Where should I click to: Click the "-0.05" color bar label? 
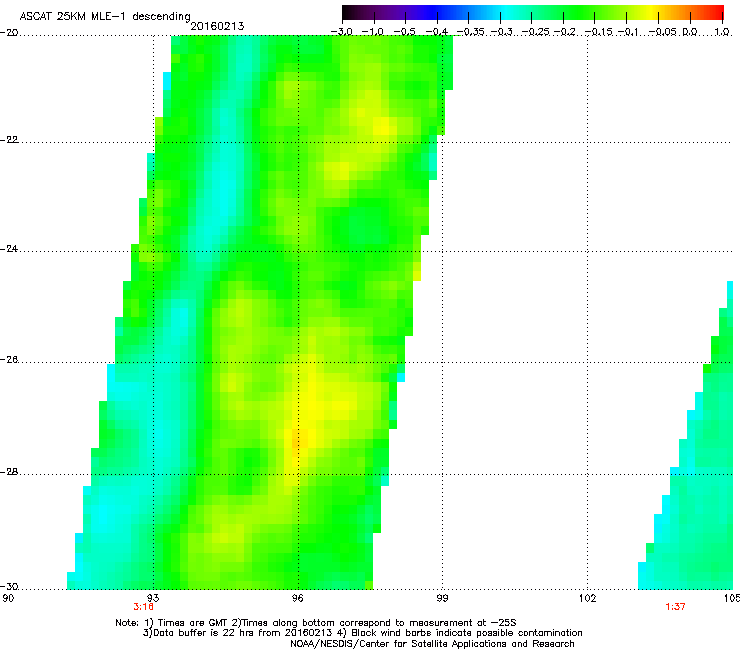[662, 32]
